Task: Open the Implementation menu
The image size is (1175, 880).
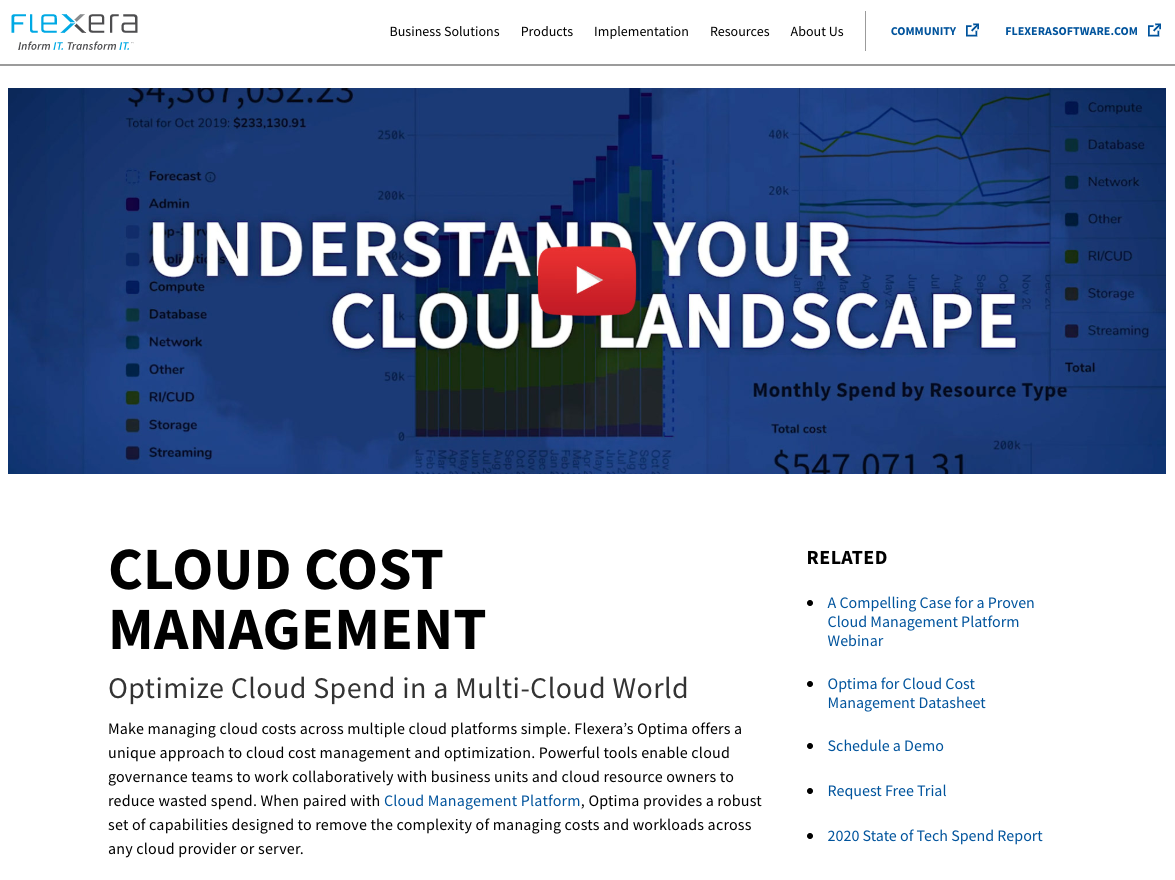Action: [x=641, y=32]
